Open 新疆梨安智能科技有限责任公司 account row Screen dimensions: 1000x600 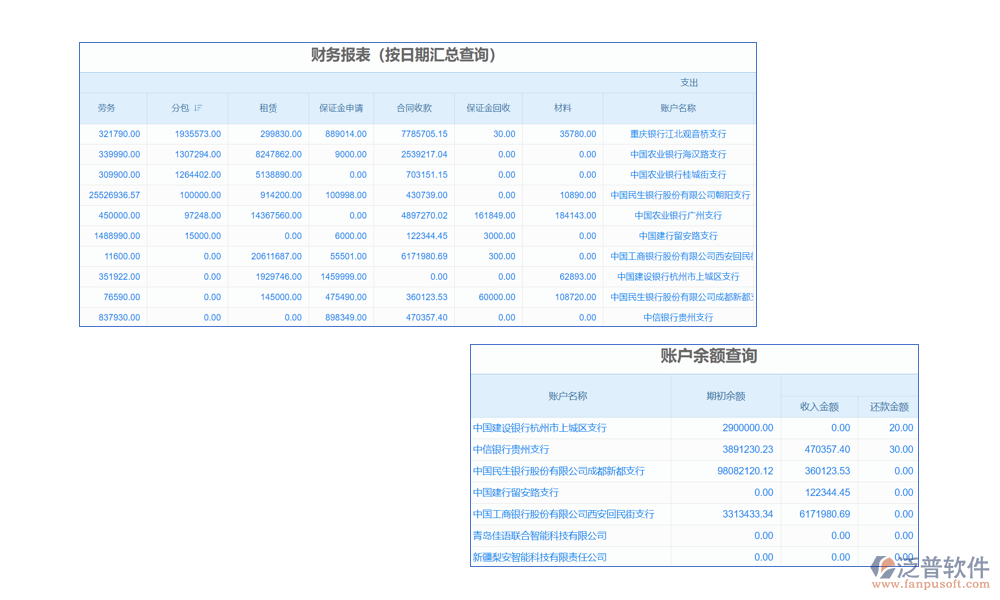pyautogui.click(x=540, y=557)
